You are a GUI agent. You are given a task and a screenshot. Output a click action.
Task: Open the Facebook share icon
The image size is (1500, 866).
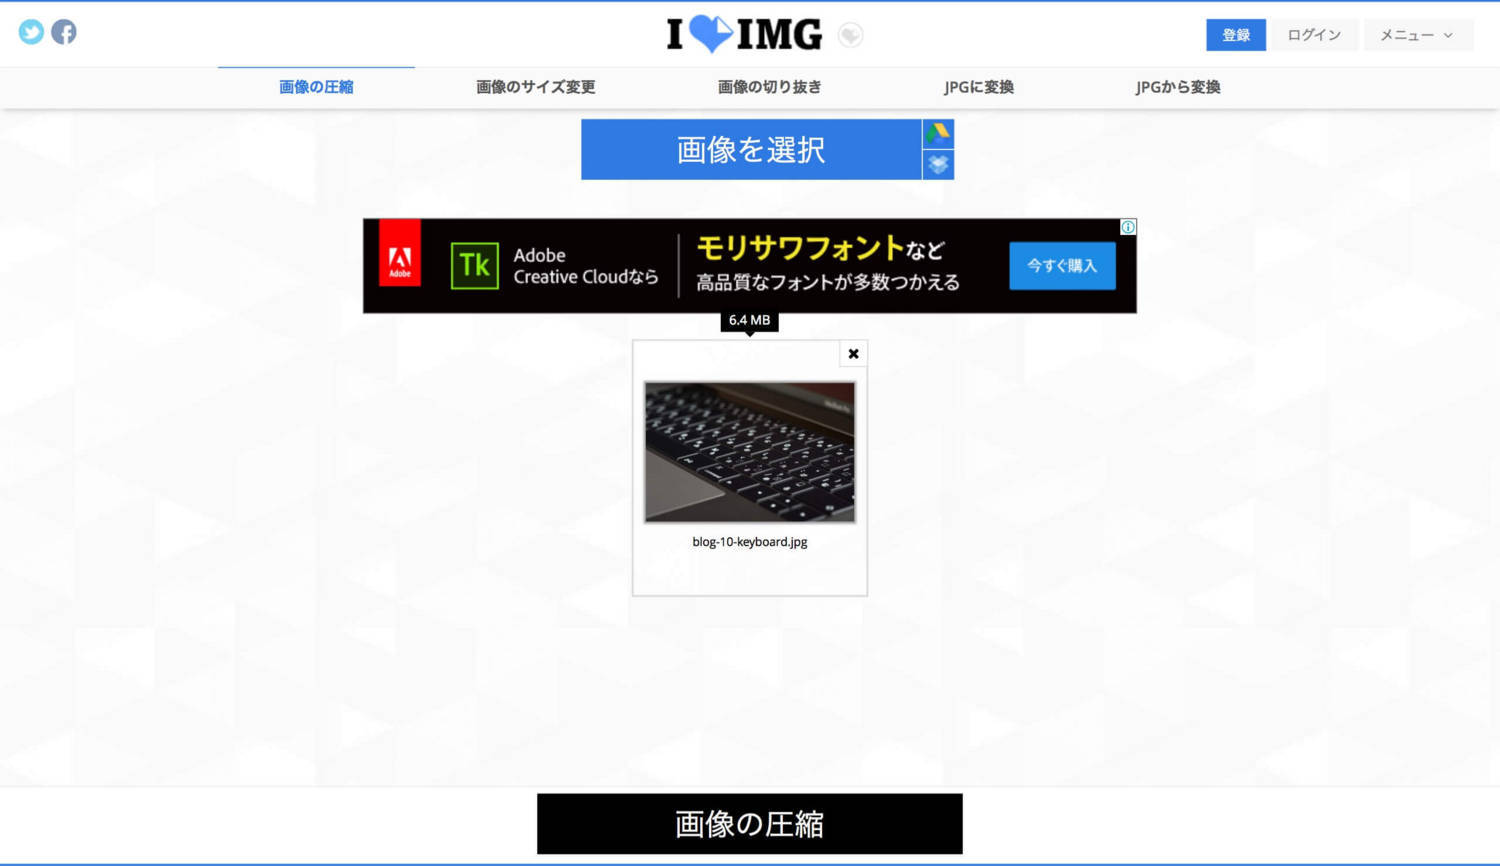point(64,33)
